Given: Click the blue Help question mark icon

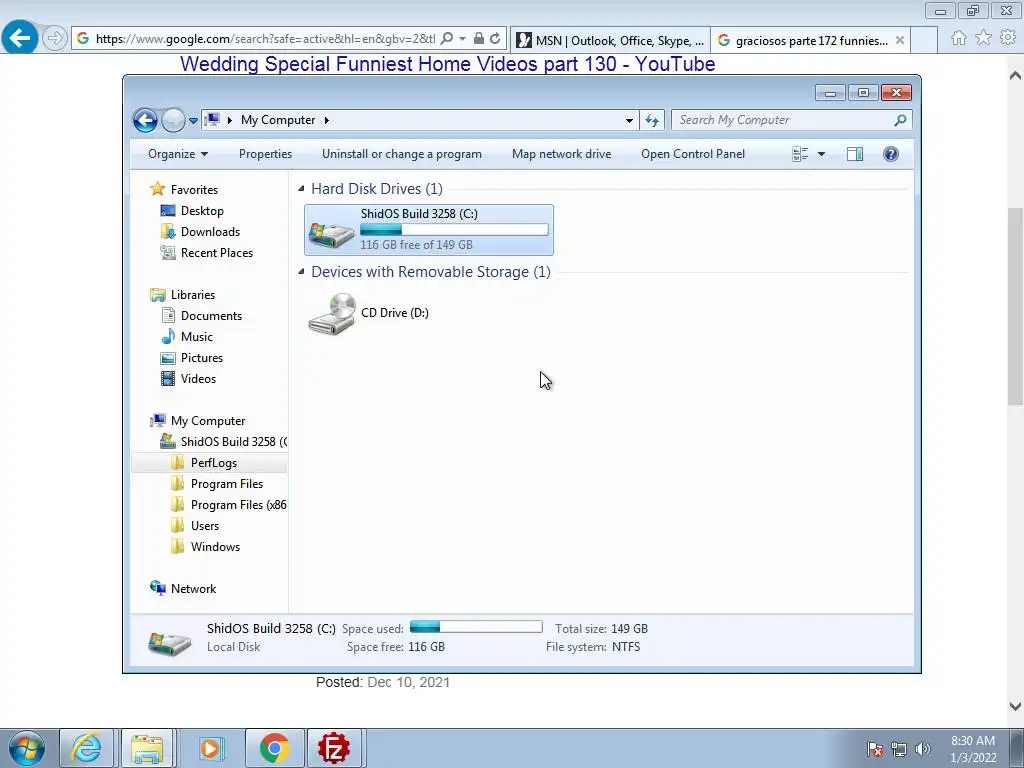Looking at the screenshot, I should pos(891,154).
